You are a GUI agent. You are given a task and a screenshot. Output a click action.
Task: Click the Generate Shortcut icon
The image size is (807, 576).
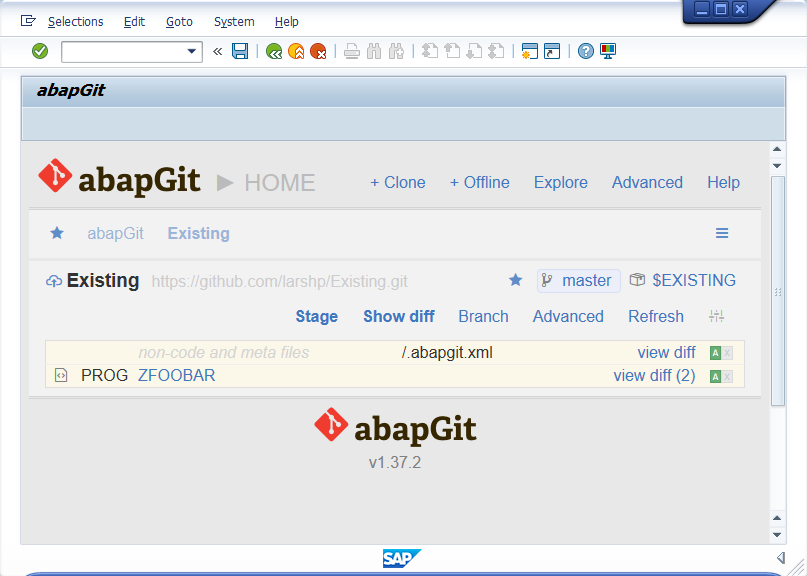(x=552, y=51)
